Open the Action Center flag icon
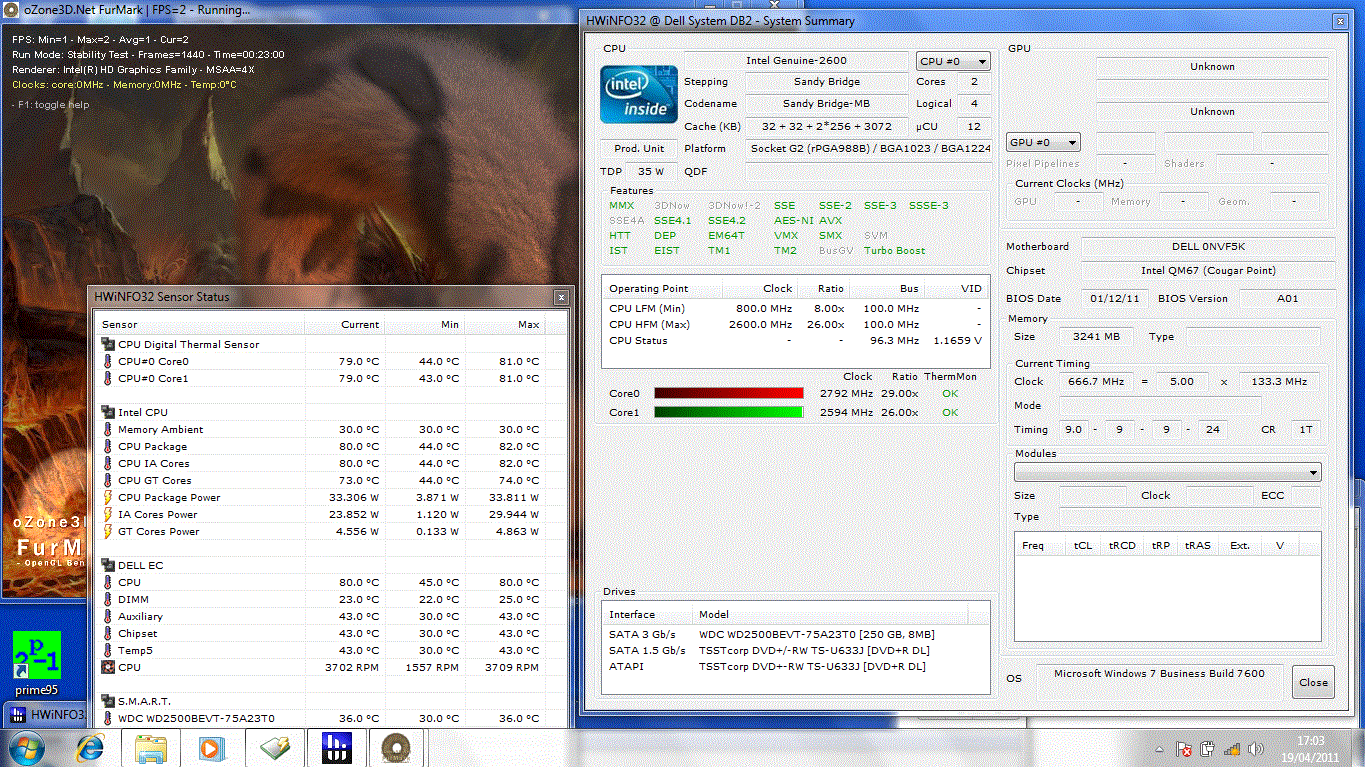Image resolution: width=1365 pixels, height=767 pixels. pyautogui.click(x=1183, y=748)
